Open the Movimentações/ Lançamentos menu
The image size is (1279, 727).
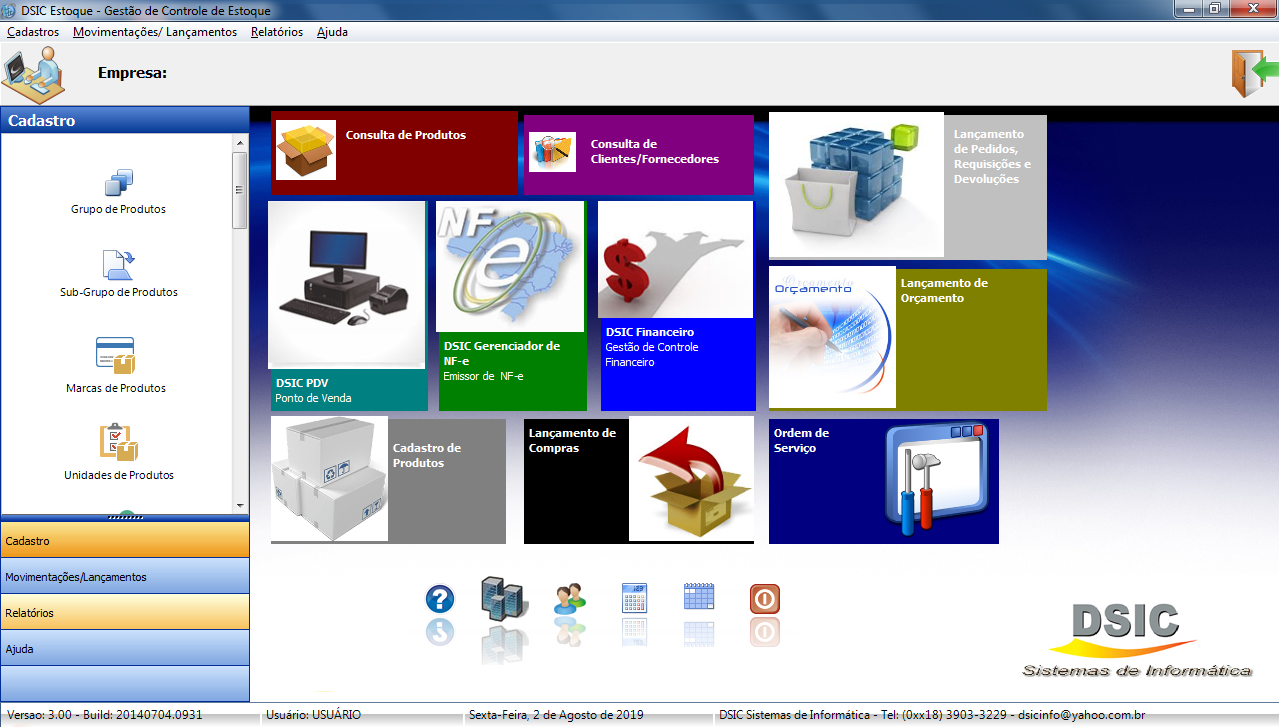(155, 32)
